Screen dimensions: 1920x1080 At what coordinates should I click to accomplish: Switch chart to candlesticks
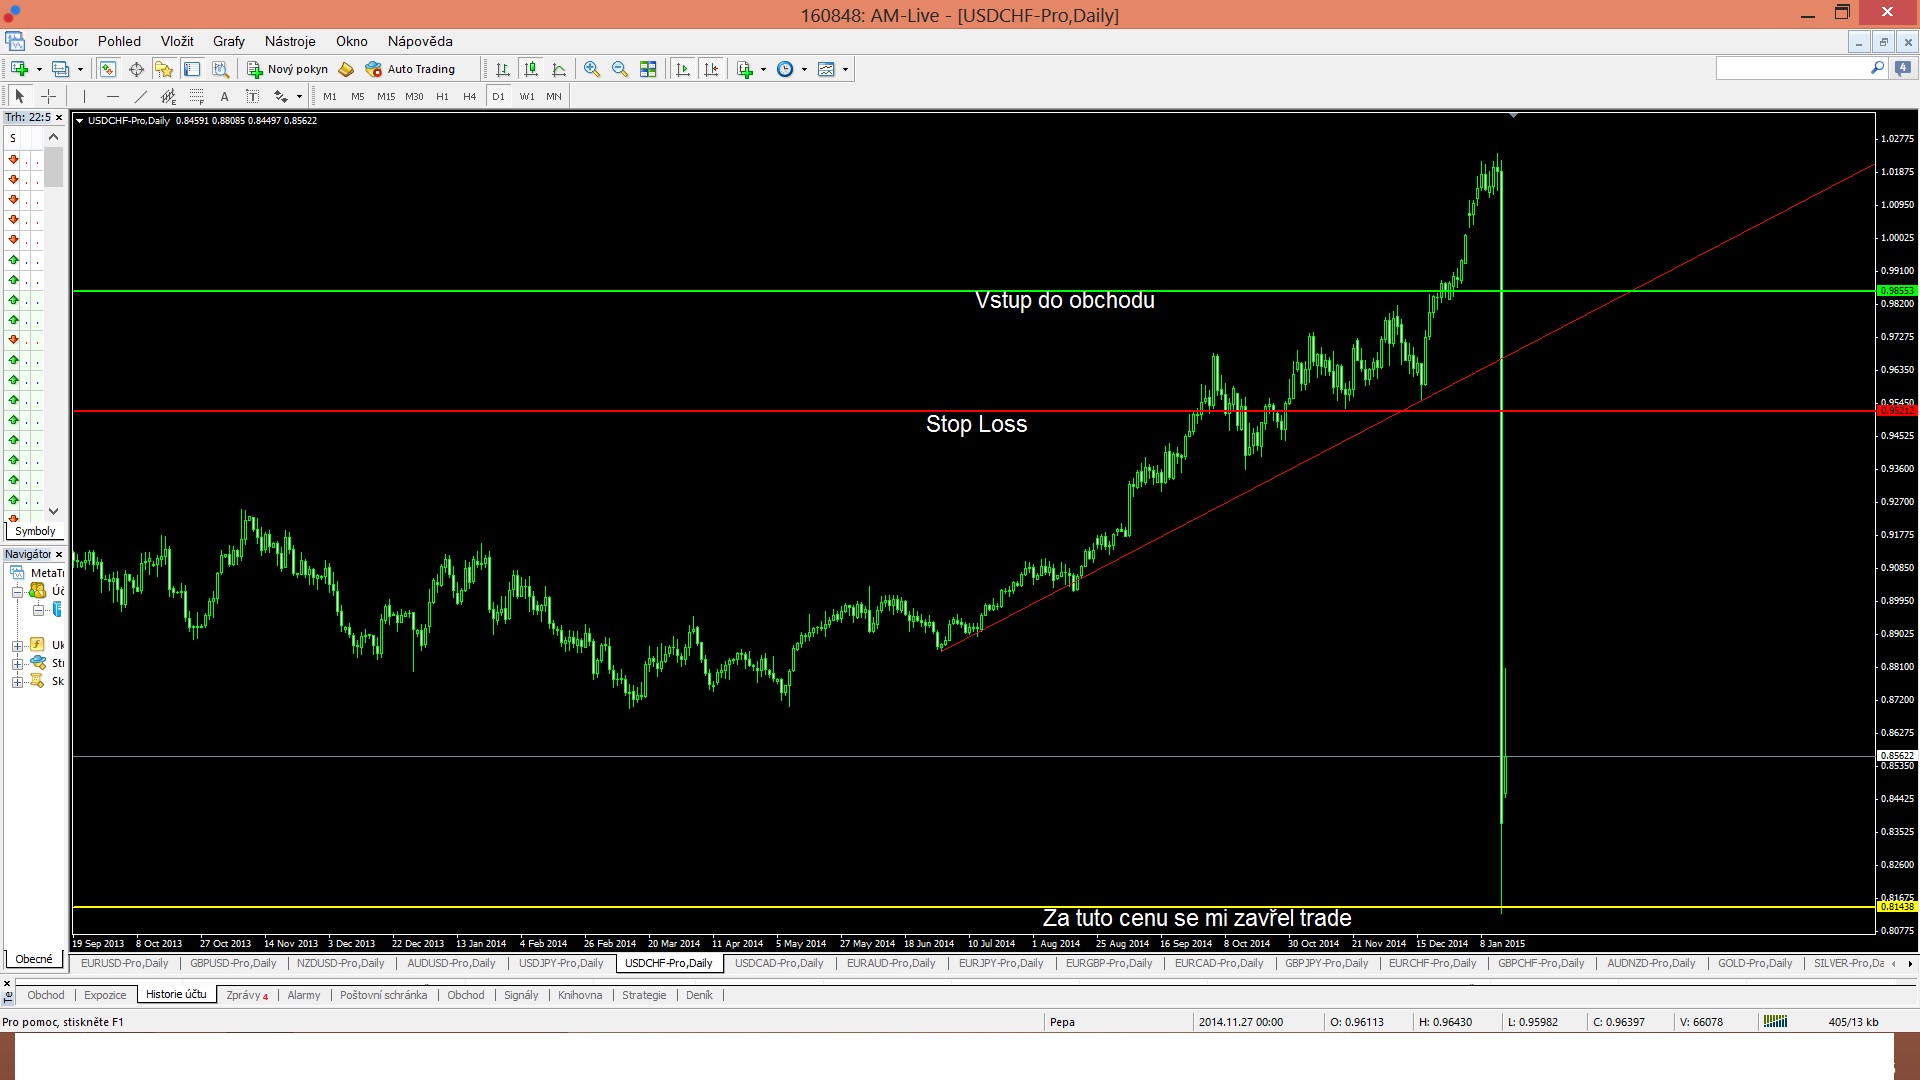[531, 69]
